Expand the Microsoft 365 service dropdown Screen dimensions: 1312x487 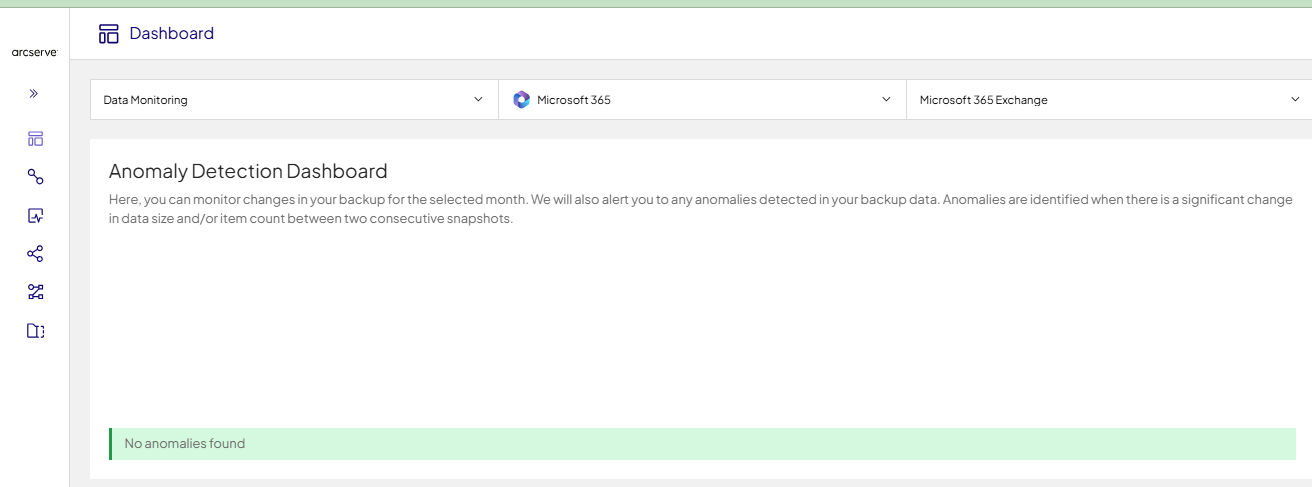tap(702, 100)
